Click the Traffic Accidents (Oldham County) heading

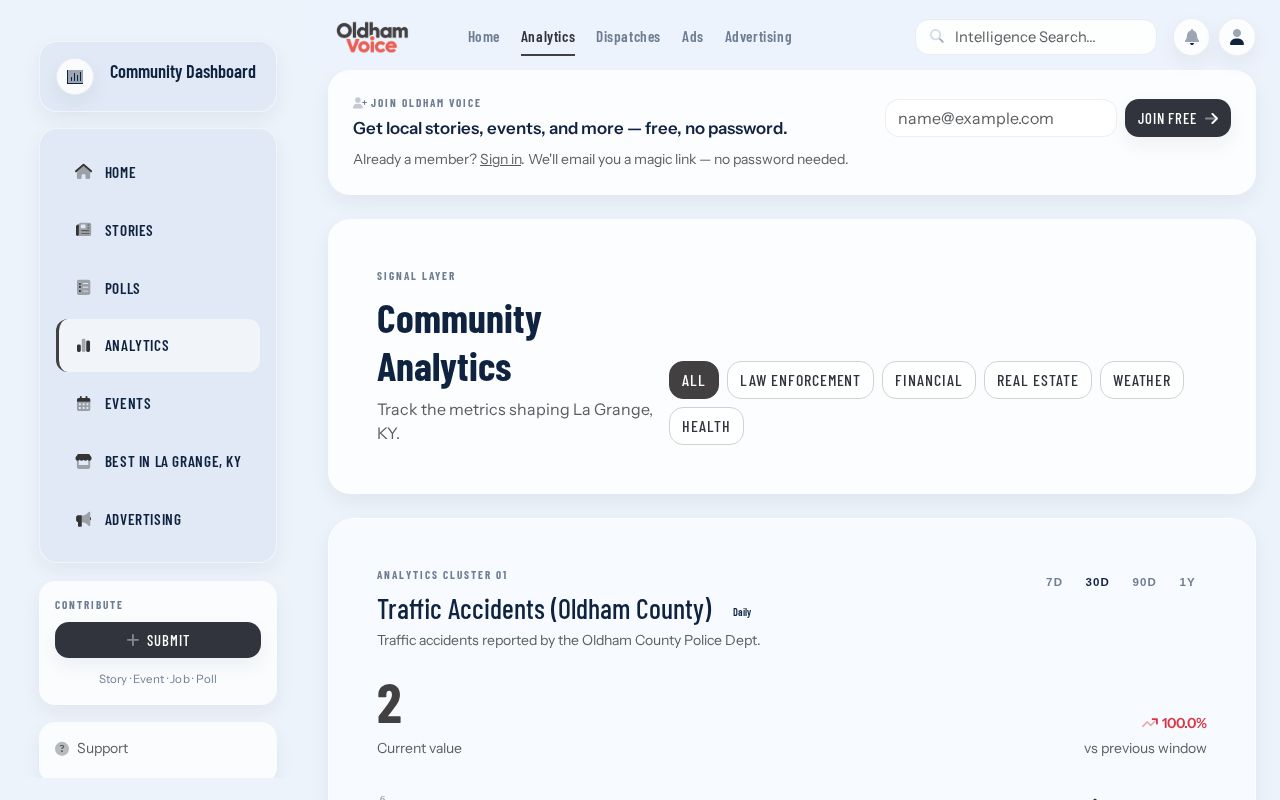click(x=545, y=609)
